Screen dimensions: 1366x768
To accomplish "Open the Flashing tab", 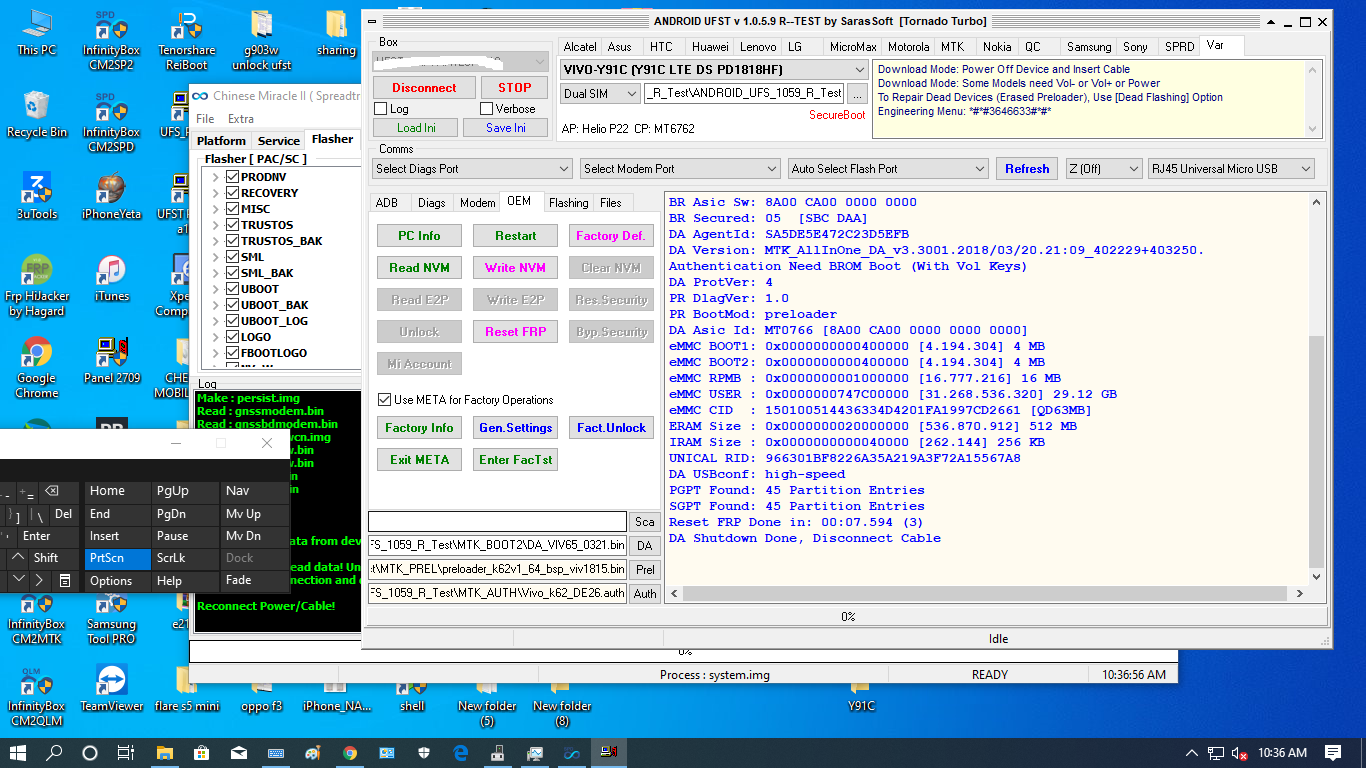I will pyautogui.click(x=568, y=203).
